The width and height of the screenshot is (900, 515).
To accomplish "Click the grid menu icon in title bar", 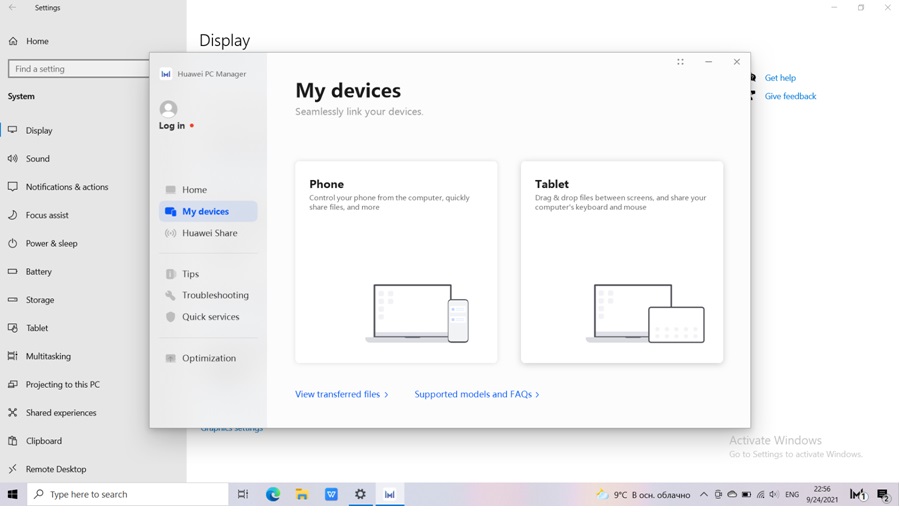I will tap(680, 62).
